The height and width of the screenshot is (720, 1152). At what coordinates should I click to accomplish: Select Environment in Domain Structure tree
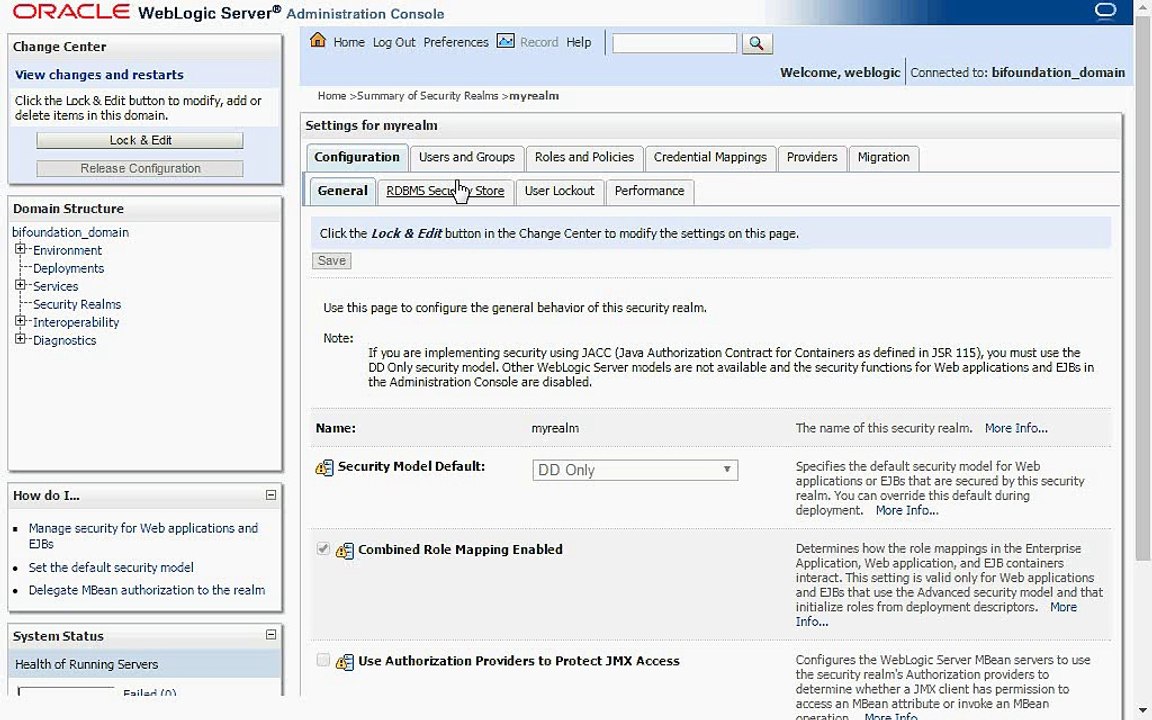point(67,251)
